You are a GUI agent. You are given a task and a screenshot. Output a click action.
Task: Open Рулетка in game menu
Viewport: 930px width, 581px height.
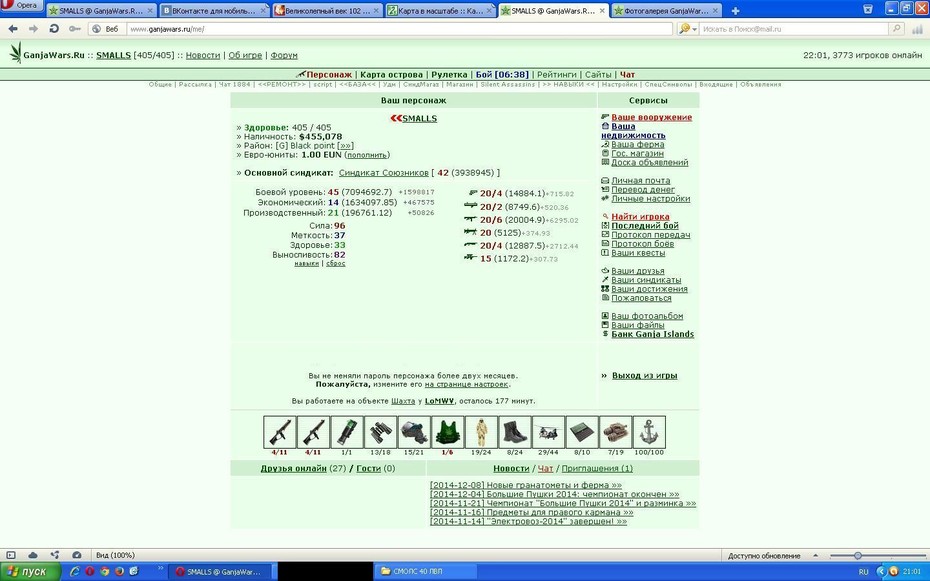449,75
